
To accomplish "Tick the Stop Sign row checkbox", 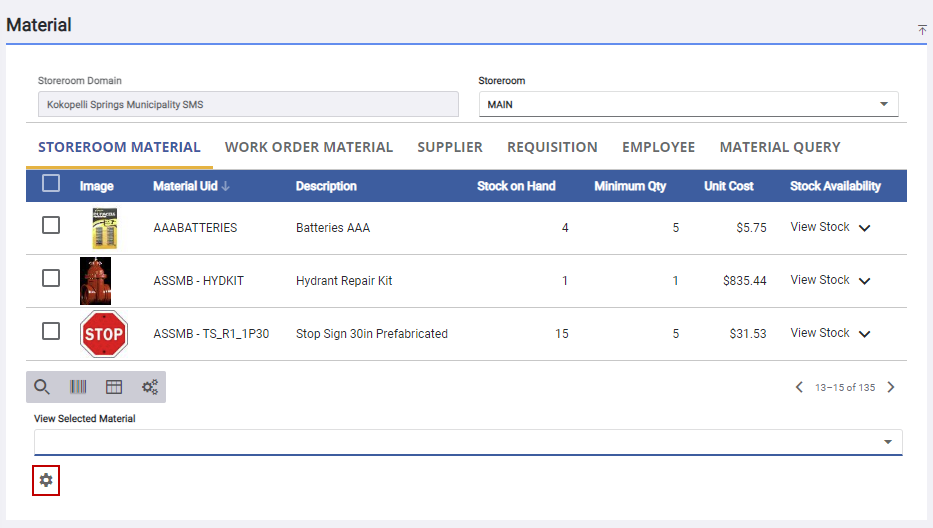I will pyautogui.click(x=51, y=332).
